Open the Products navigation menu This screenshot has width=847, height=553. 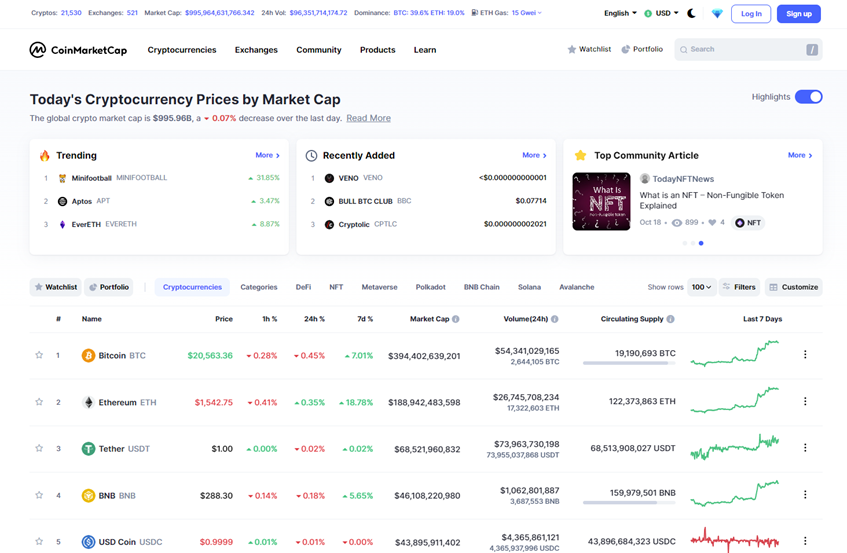pos(378,50)
